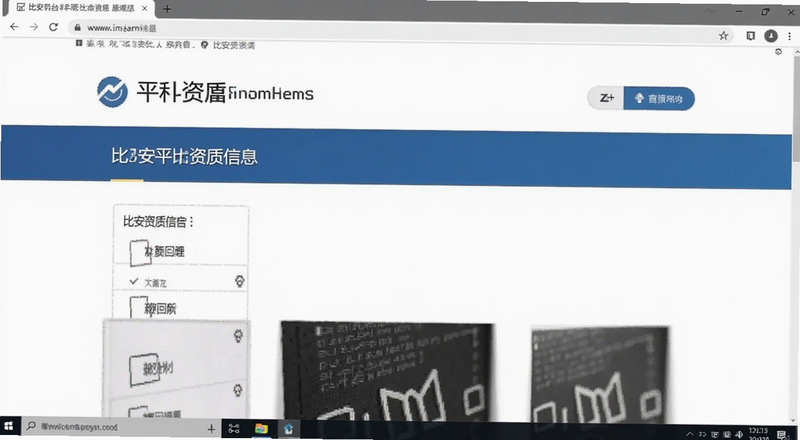Image resolution: width=800 pixels, height=440 pixels.
Task: Open the Windows Start menu
Action: click(8, 428)
